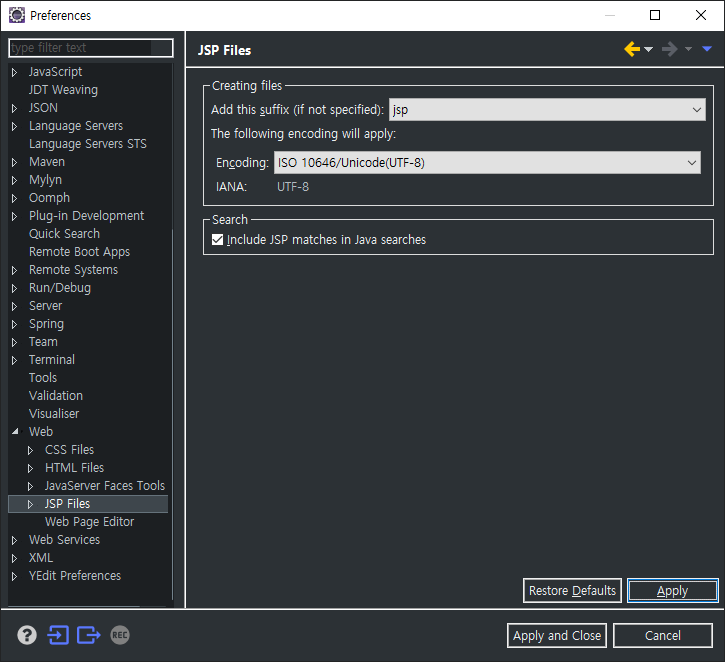The width and height of the screenshot is (725, 662).
Task: Click the Preferences window app icon
Action: pyautogui.click(x=17, y=15)
